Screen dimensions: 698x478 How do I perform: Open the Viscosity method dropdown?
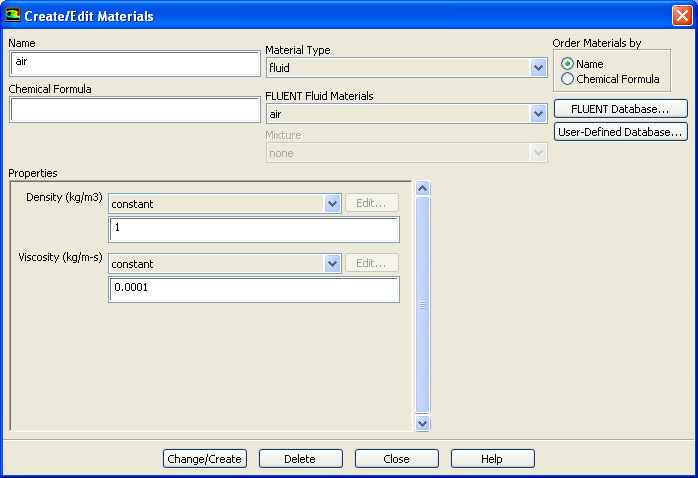(x=225, y=263)
